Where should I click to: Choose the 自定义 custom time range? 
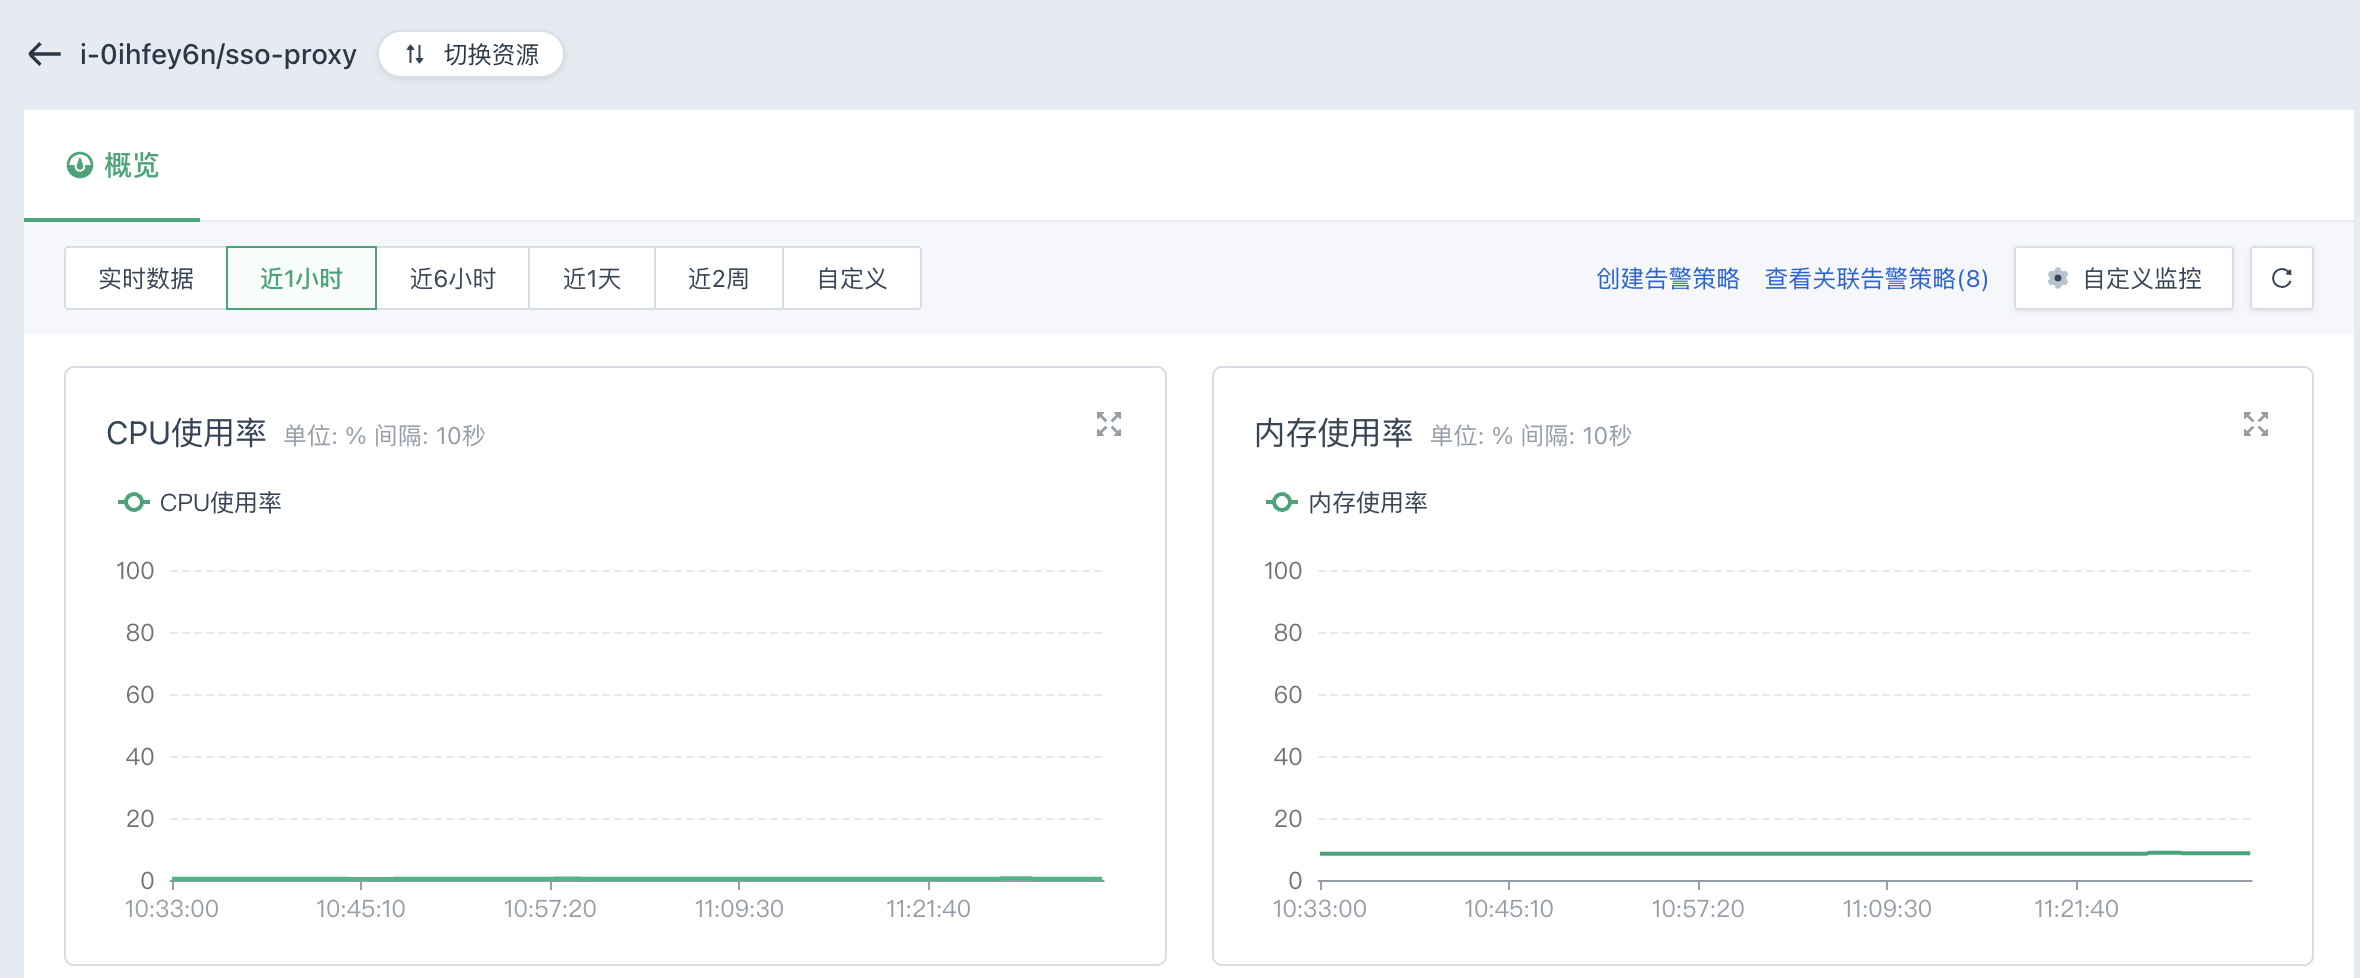852,278
